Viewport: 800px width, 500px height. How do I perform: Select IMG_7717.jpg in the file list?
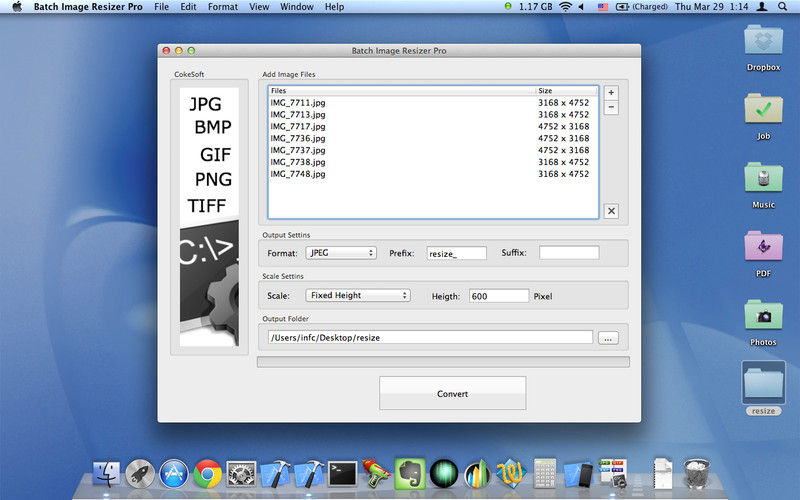coord(433,126)
